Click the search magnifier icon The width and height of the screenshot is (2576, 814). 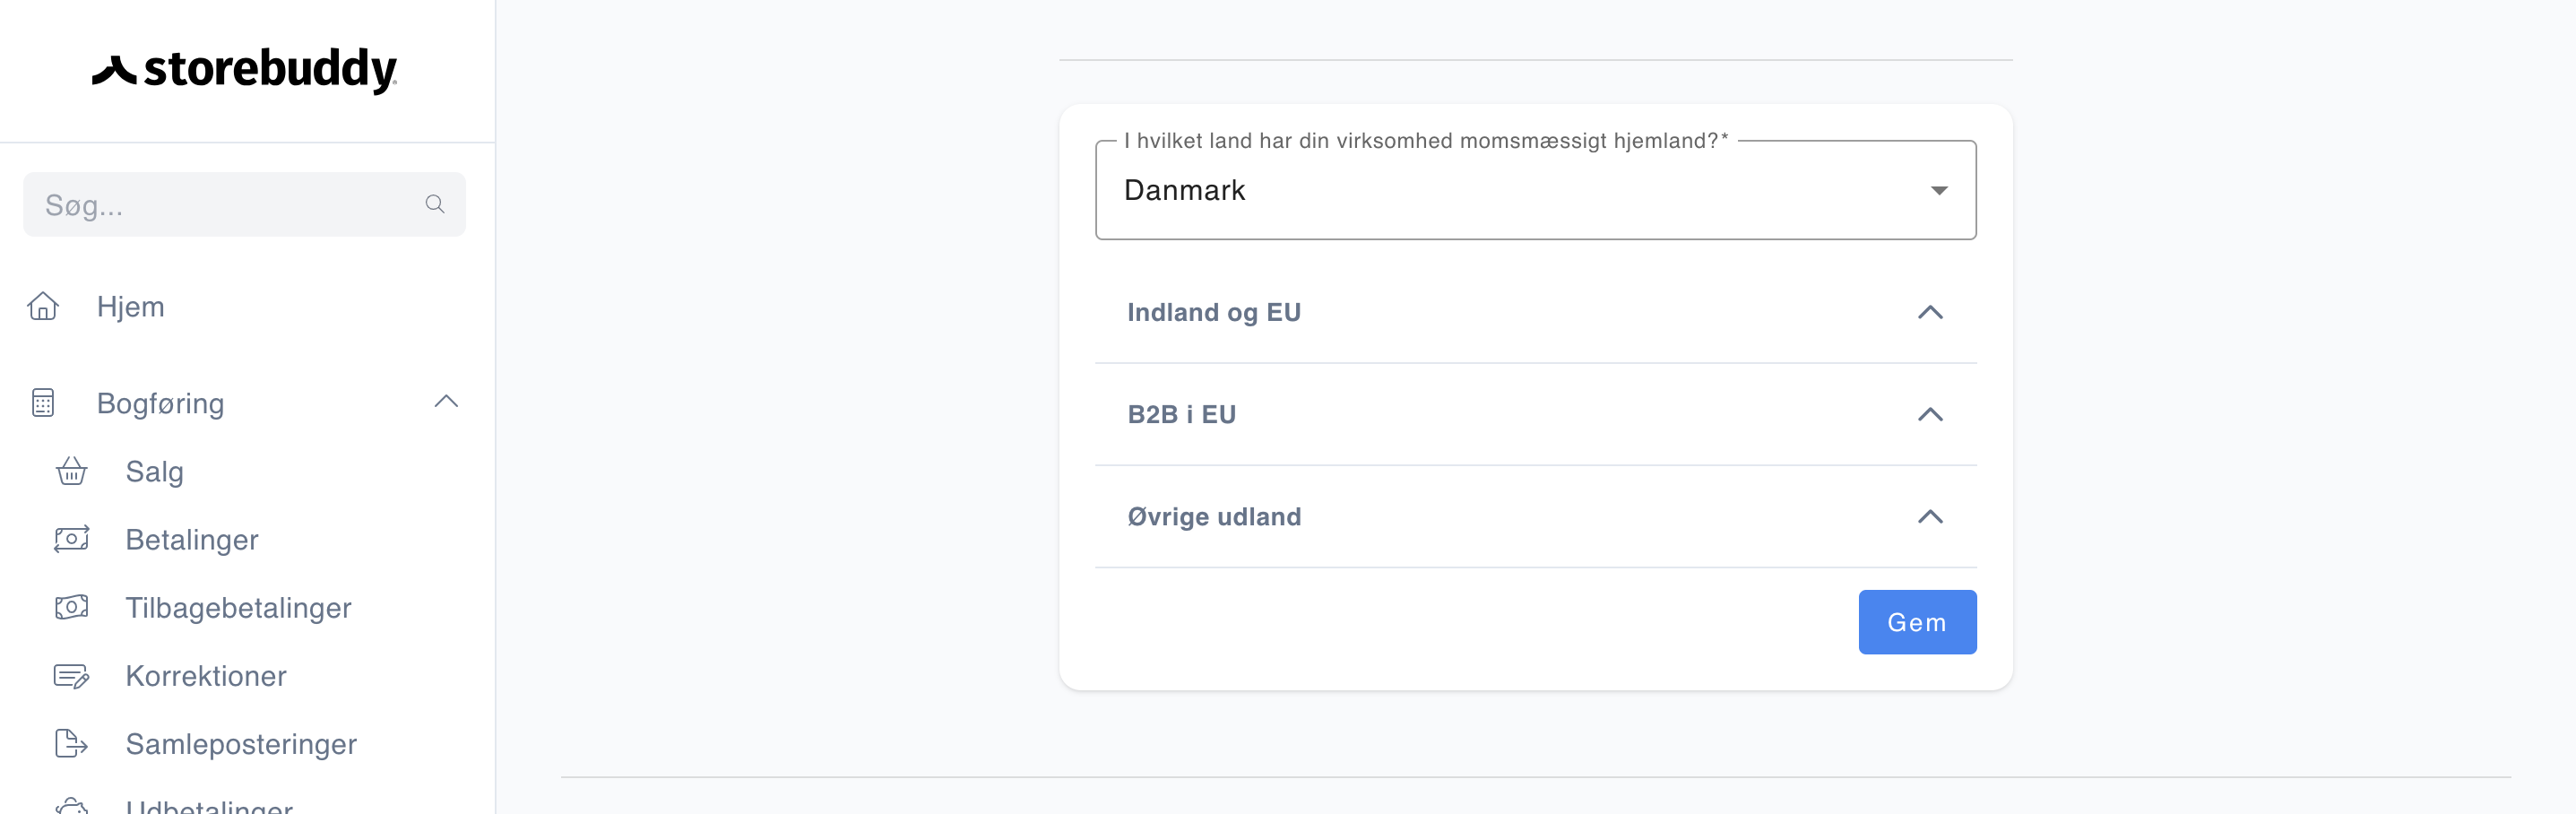click(435, 205)
